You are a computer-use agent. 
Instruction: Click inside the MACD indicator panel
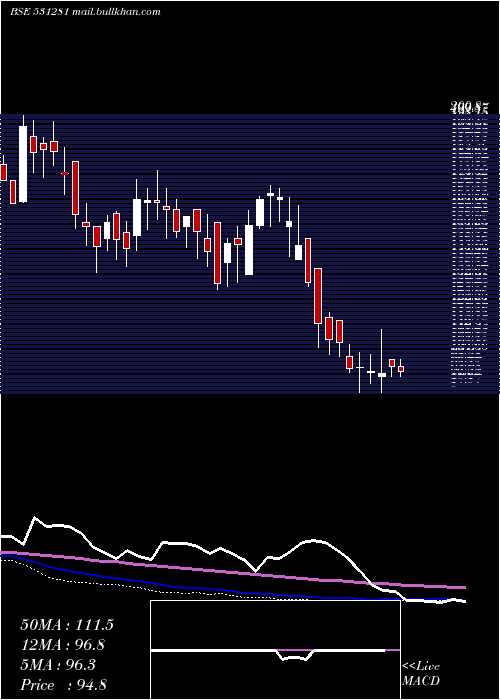pyautogui.click(x=275, y=650)
